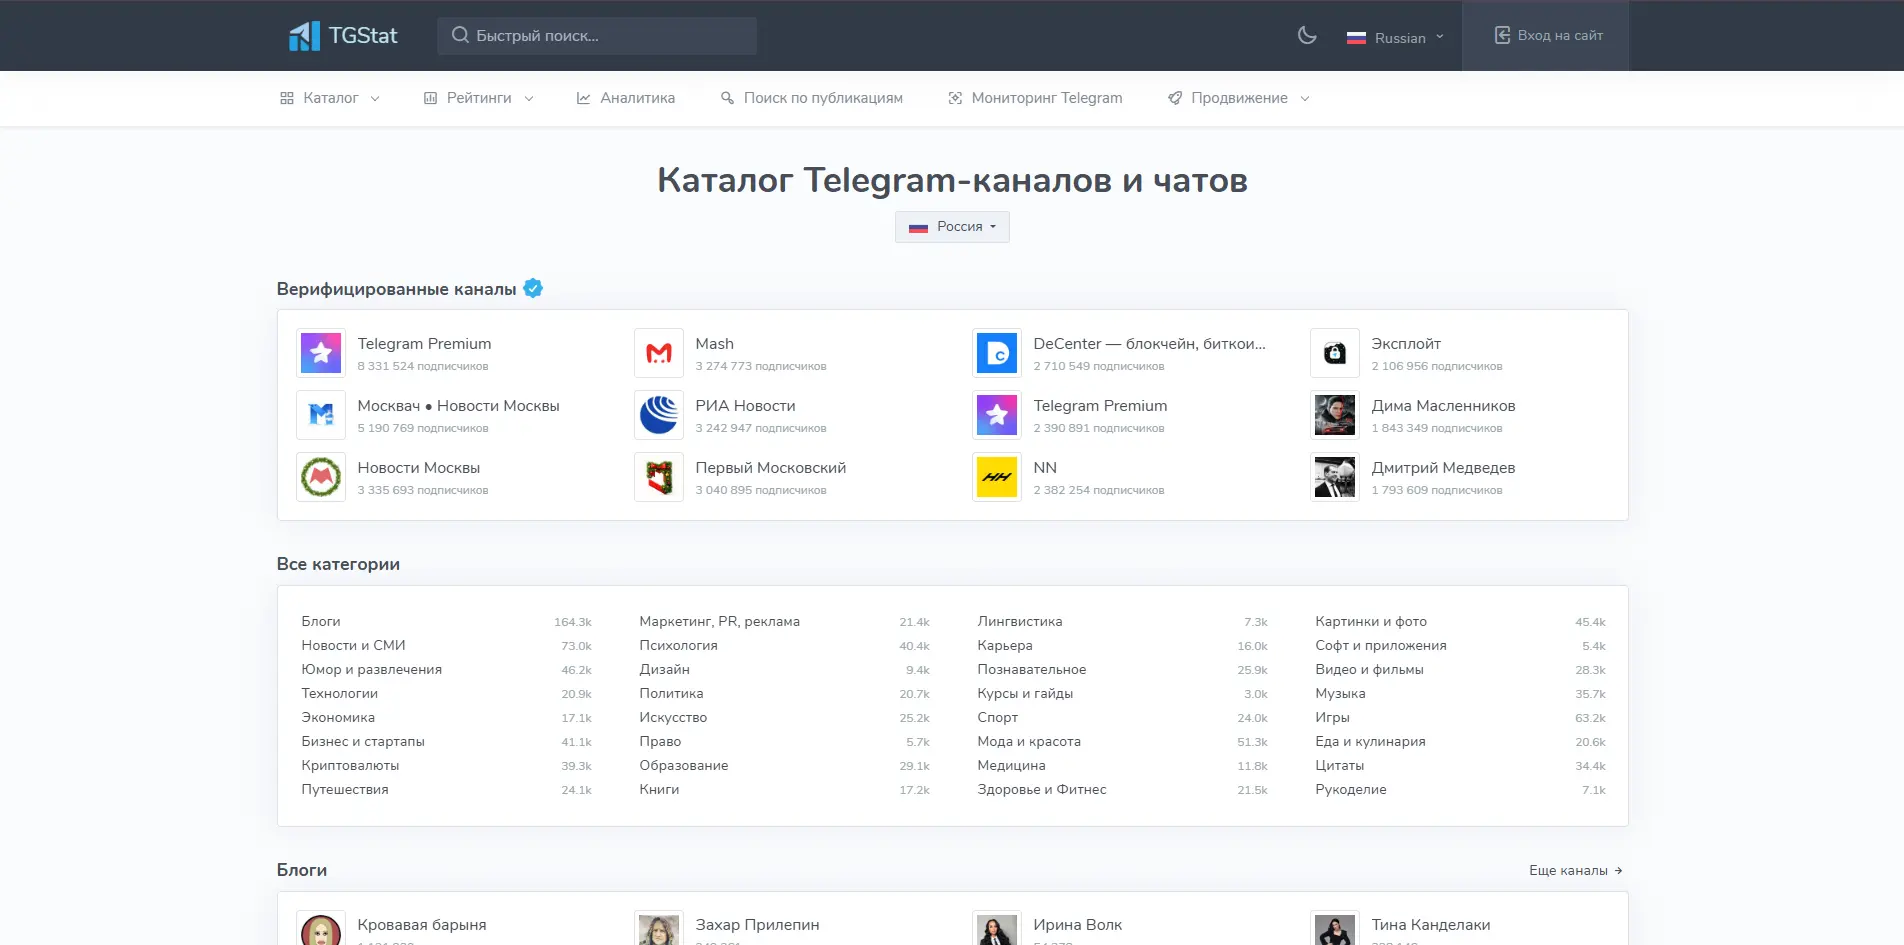The height and width of the screenshot is (945, 1904).
Task: Click the chart icon next to Аналитика
Action: (x=584, y=97)
